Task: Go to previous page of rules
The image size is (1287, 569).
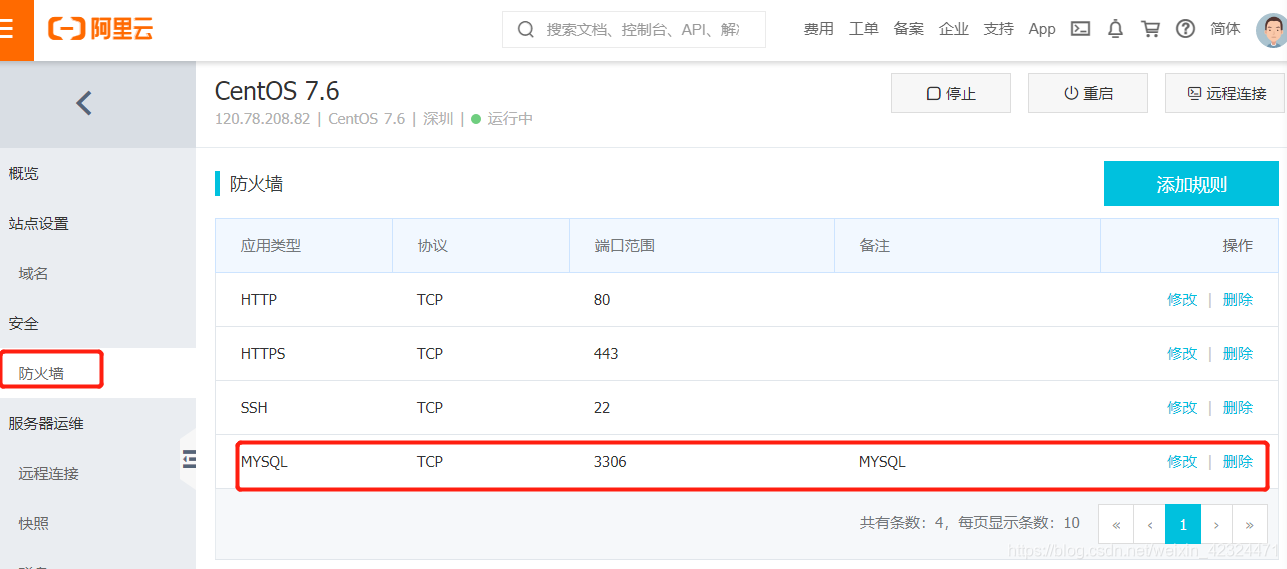Action: point(1150,524)
